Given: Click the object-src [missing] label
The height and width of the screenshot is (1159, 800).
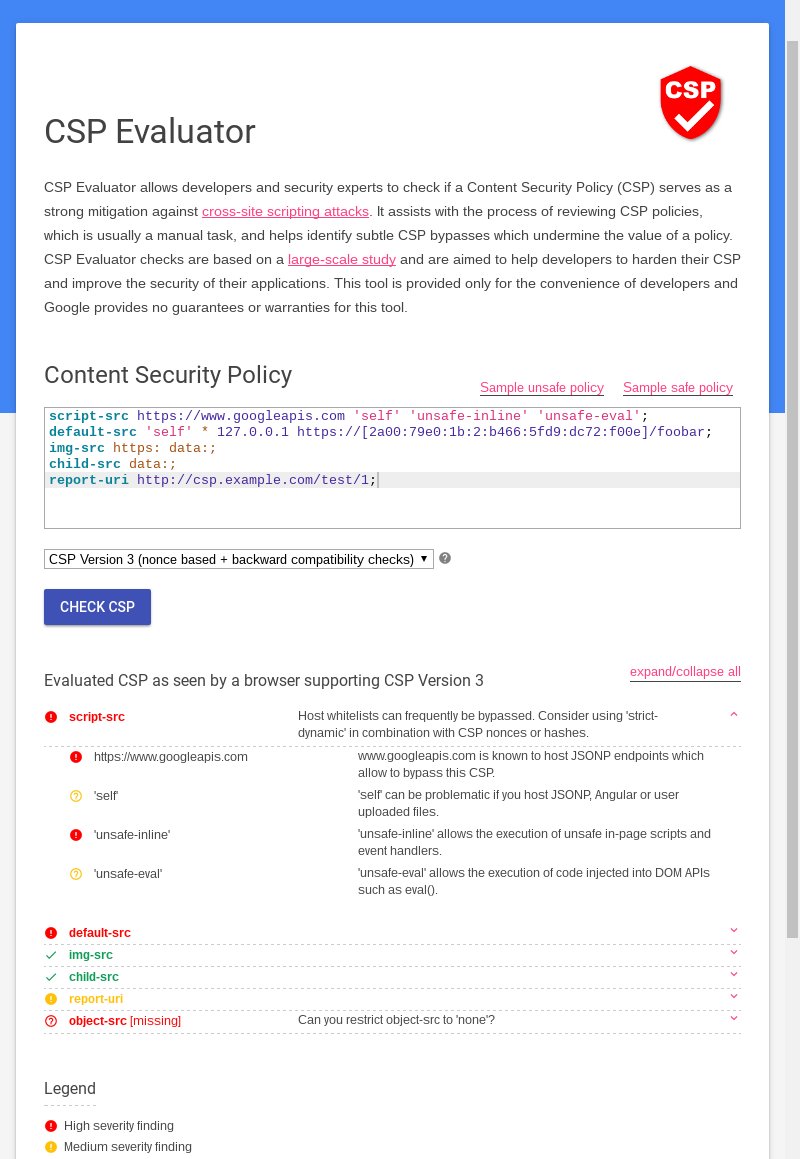Looking at the screenshot, I should (125, 1021).
